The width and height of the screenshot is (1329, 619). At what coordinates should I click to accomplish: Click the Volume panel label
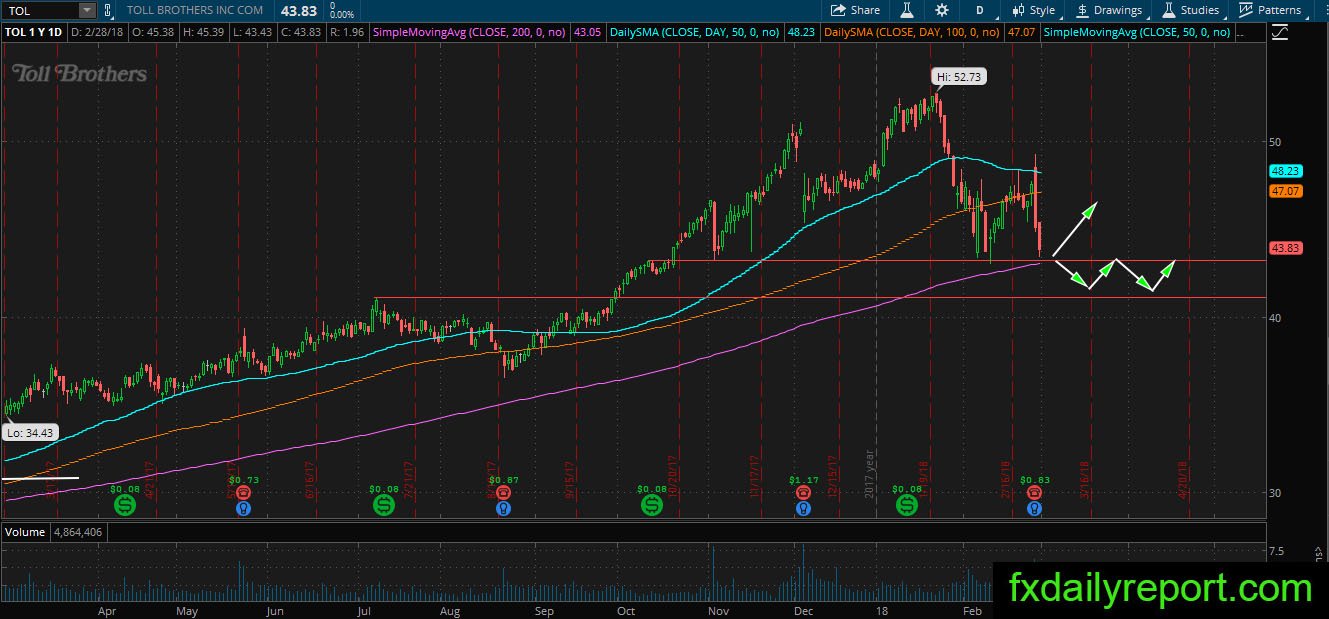pos(25,532)
